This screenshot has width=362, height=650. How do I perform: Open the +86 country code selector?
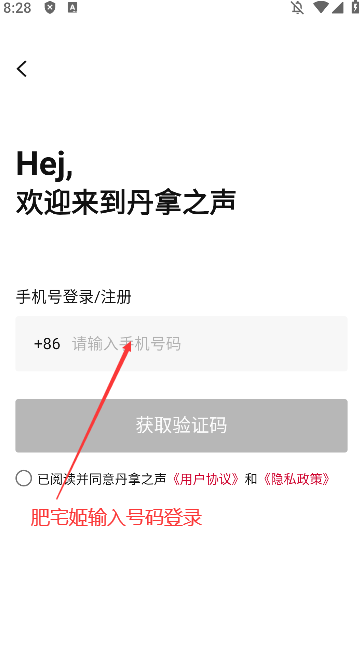(47, 344)
